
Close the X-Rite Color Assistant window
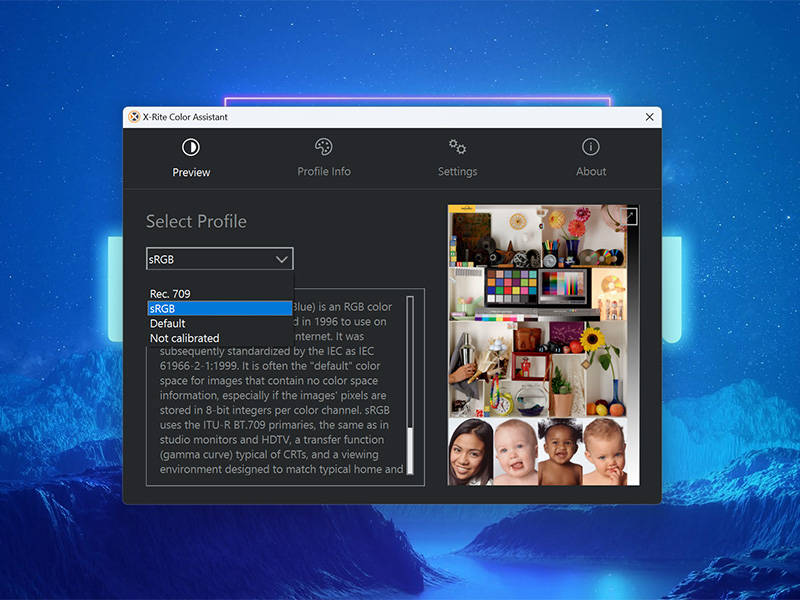(649, 117)
